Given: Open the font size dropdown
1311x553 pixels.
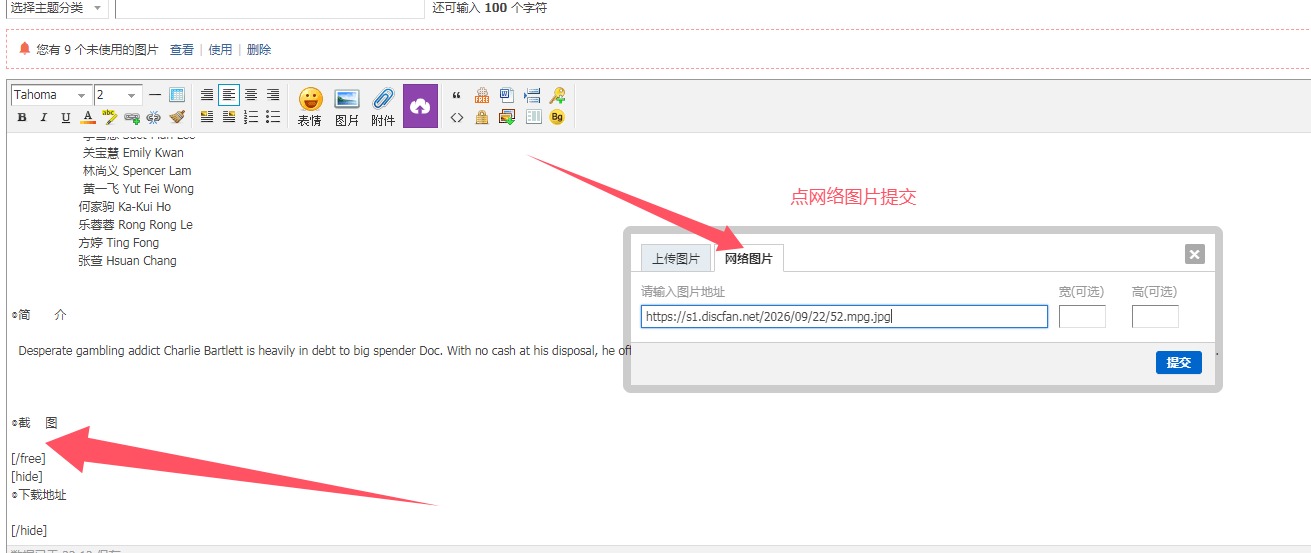Looking at the screenshot, I should 118,95.
